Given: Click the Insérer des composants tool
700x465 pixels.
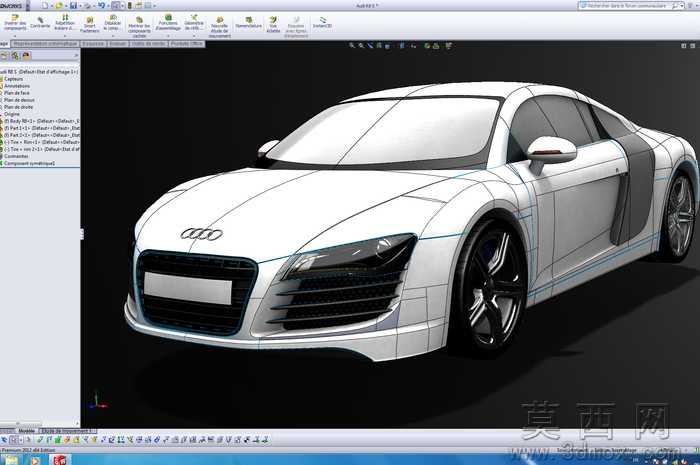Looking at the screenshot, I should [x=15, y=23].
